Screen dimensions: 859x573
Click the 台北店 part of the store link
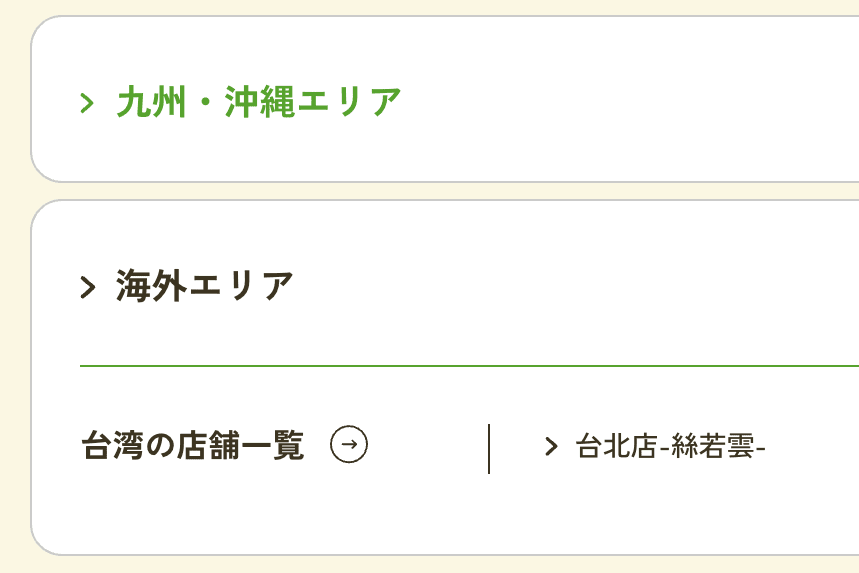616,446
